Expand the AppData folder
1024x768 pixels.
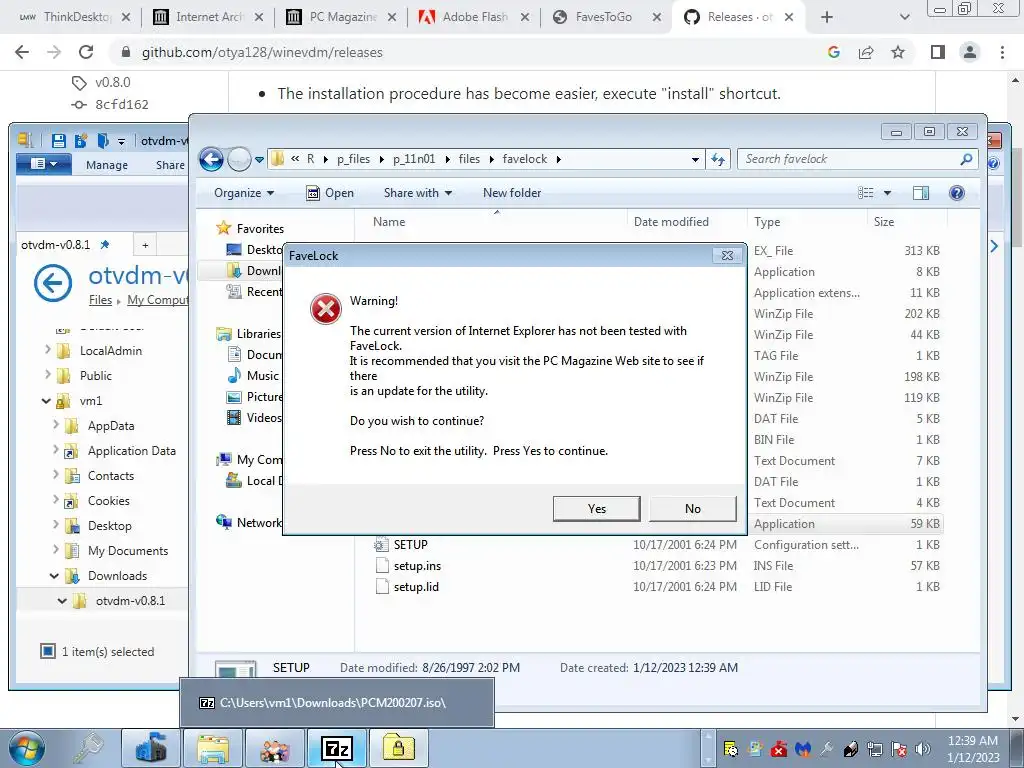click(56, 425)
